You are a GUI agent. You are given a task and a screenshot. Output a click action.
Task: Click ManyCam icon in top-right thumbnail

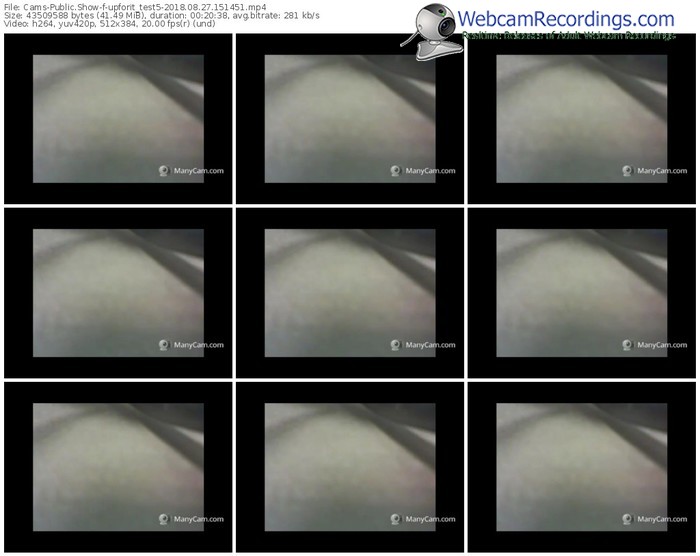[627, 171]
